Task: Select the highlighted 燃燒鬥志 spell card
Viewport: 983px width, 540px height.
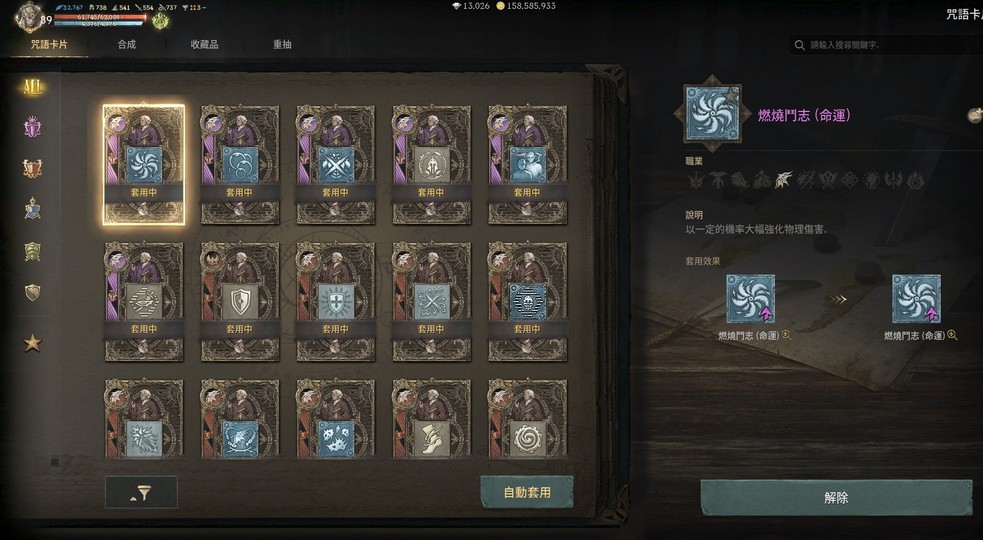Action: point(144,164)
